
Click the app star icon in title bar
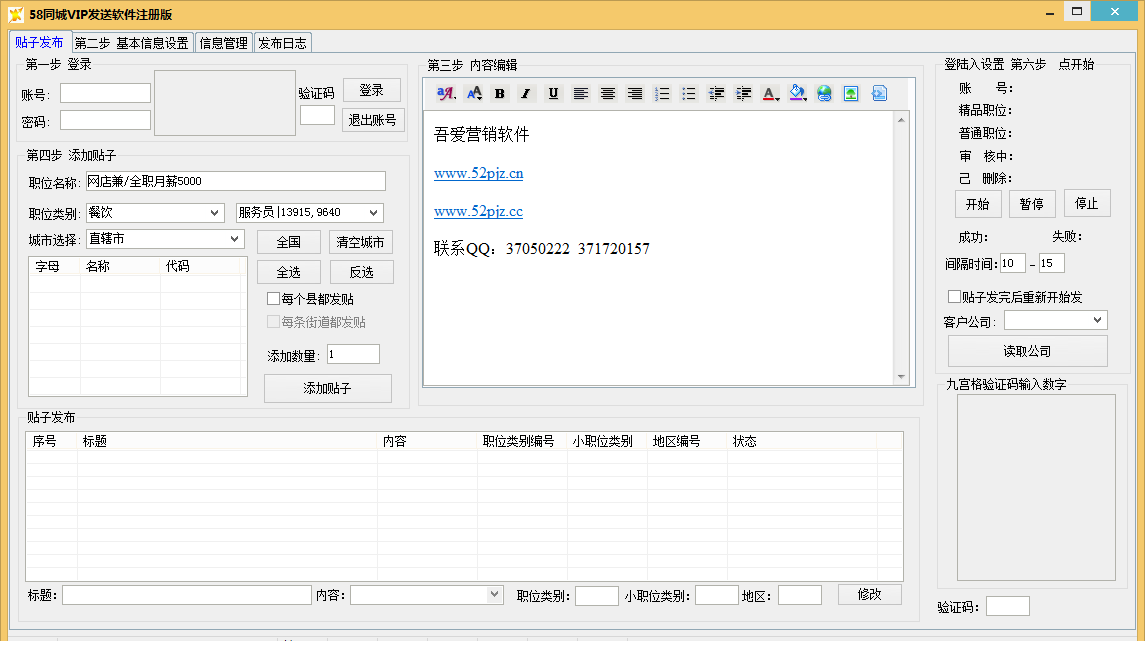point(15,14)
